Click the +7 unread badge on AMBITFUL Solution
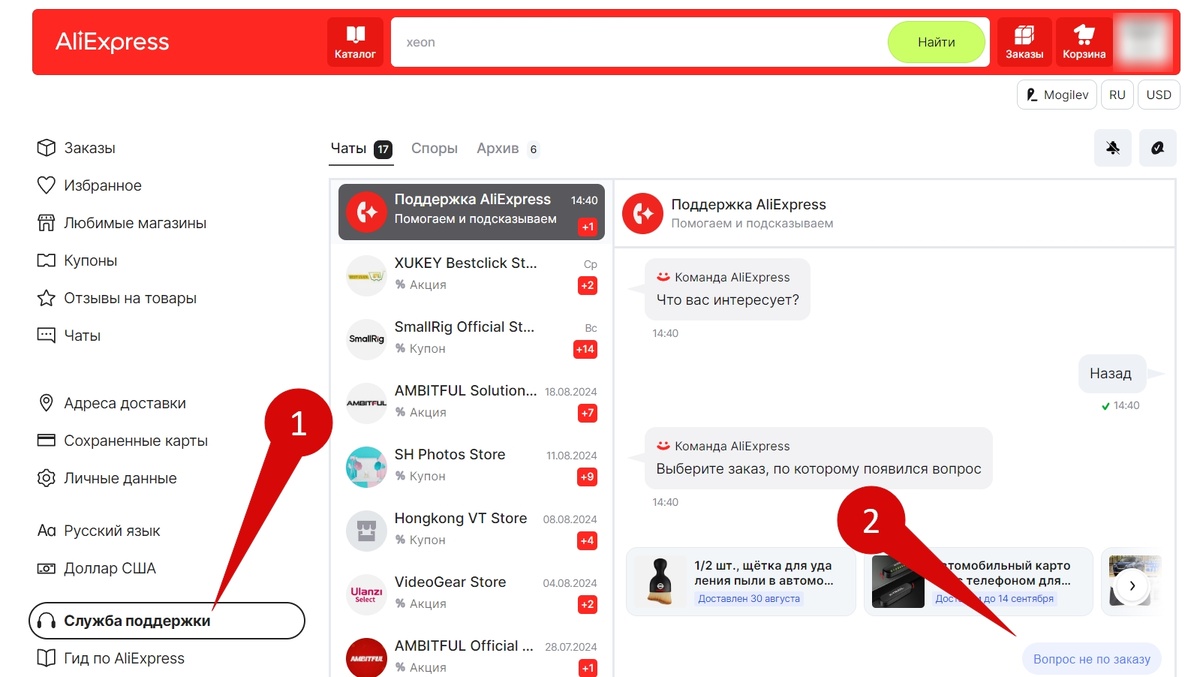 click(x=587, y=413)
